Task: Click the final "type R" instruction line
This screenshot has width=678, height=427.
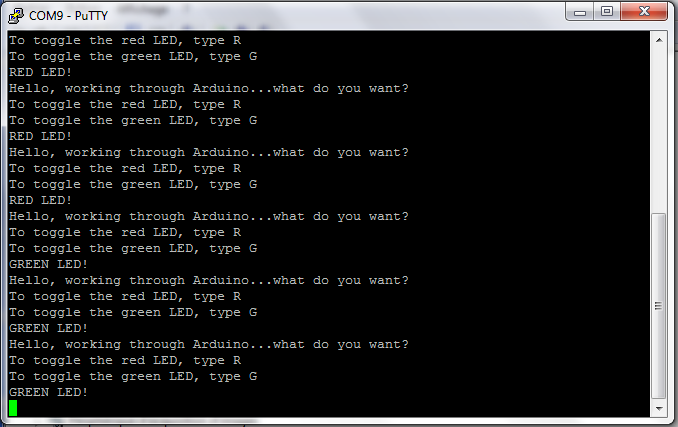Action: click(x=125, y=360)
